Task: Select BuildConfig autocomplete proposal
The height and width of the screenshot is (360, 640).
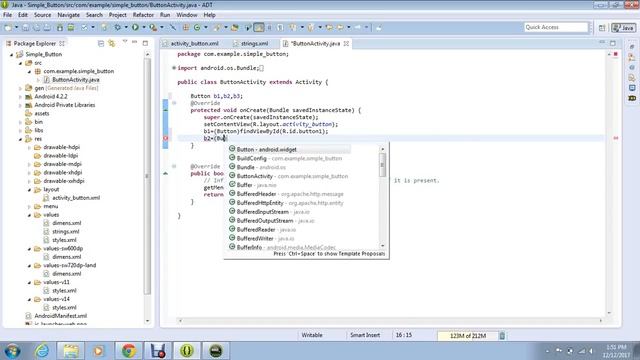Action: (288, 158)
